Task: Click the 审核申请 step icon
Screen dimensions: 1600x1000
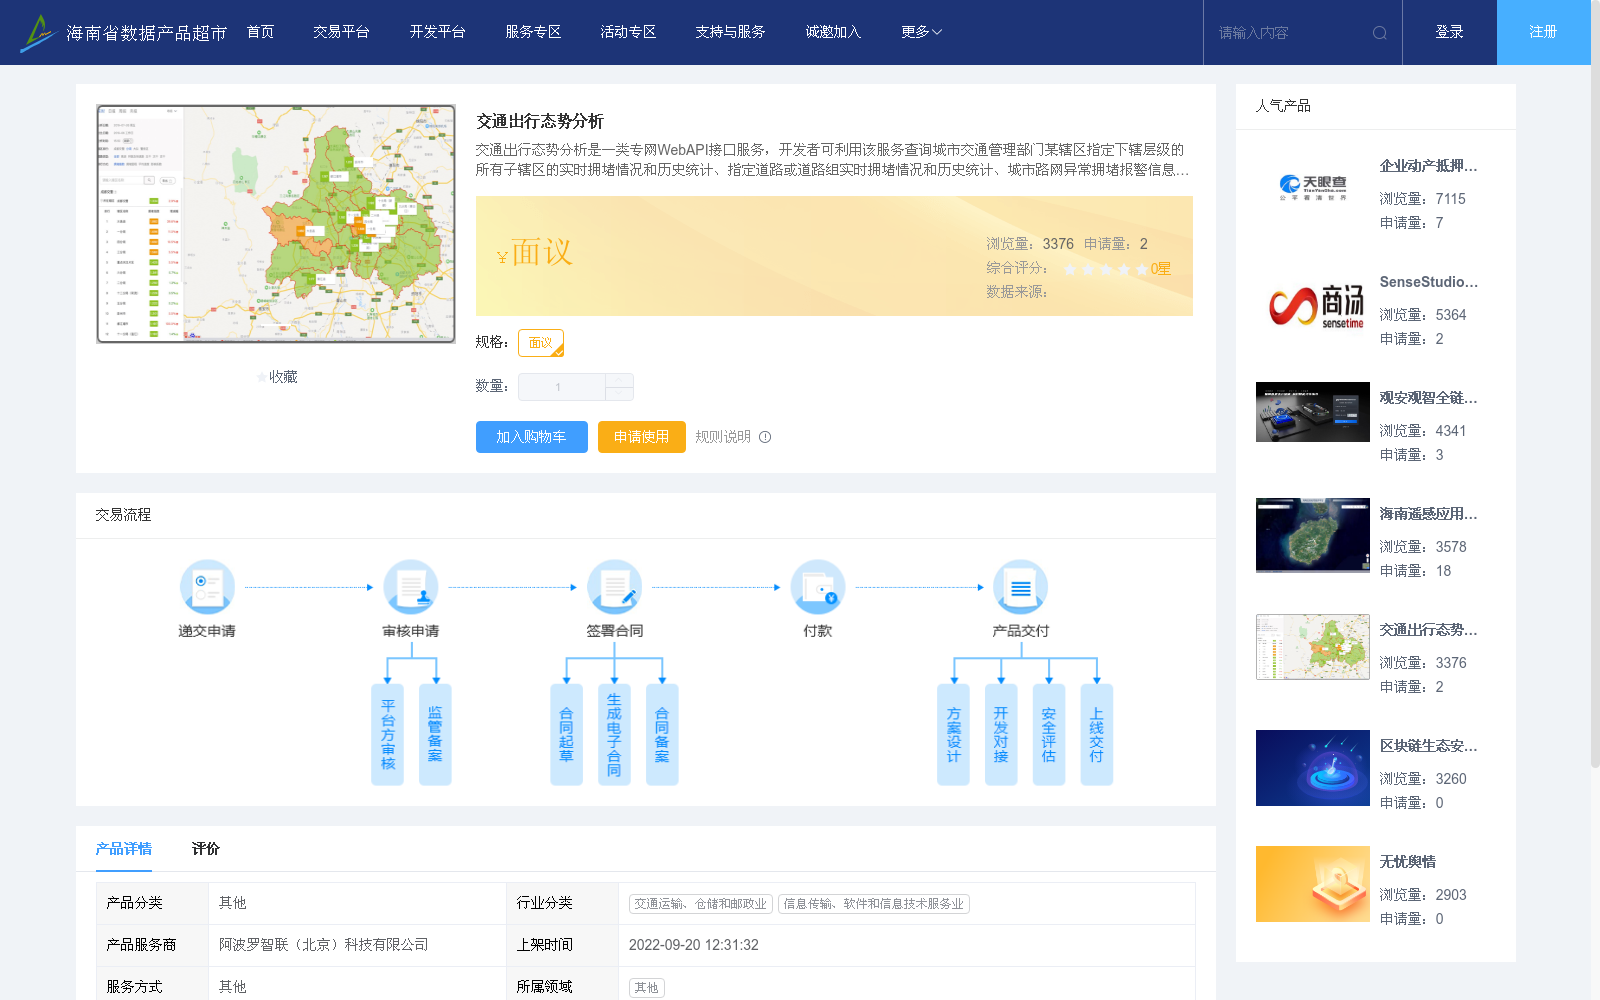Action: (x=411, y=587)
